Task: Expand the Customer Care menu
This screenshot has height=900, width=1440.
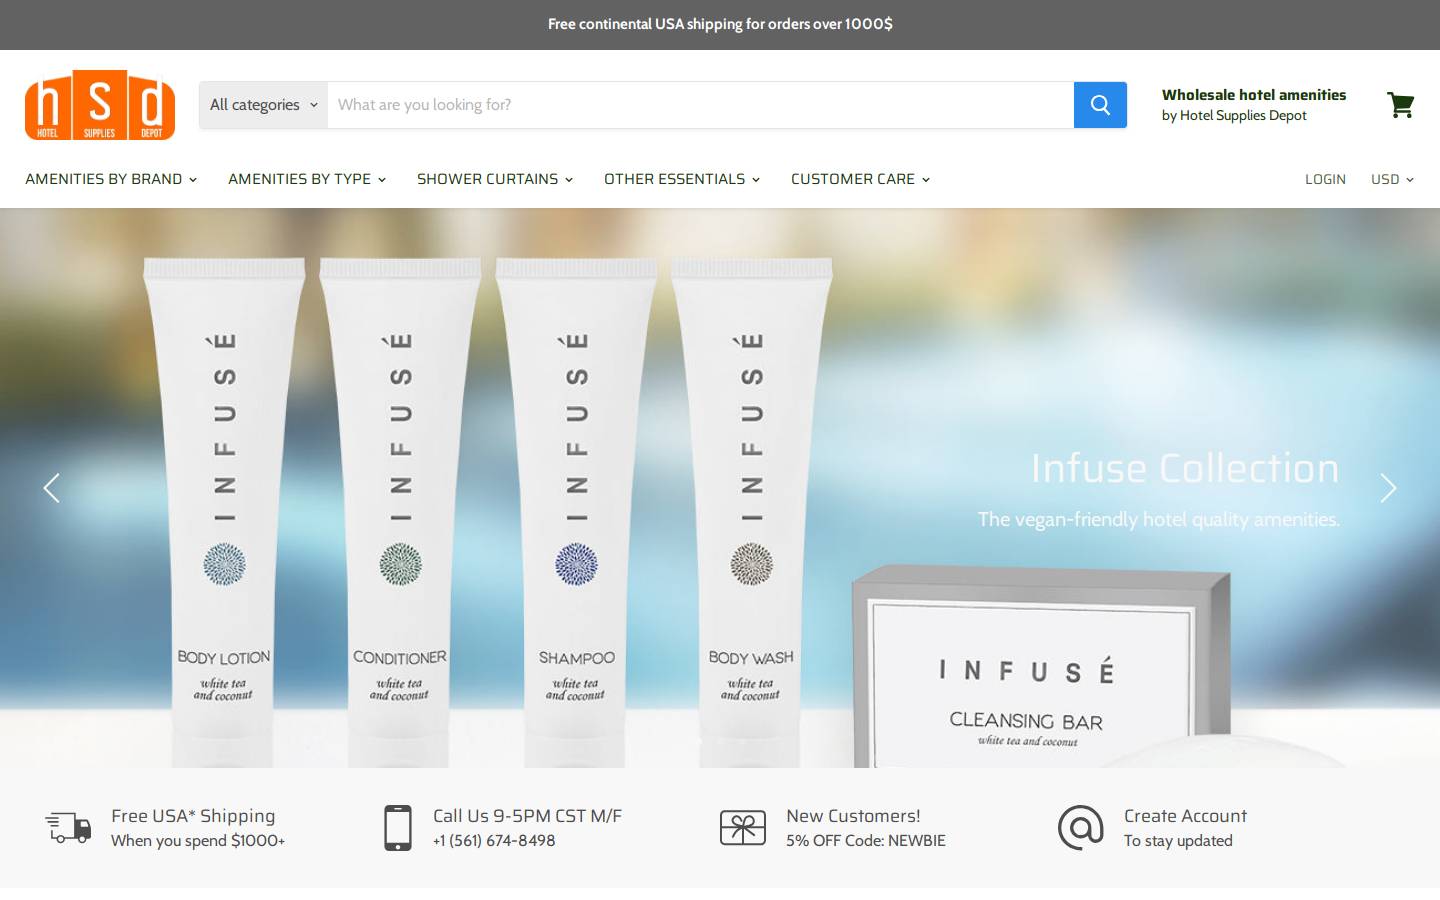Action: coord(861,179)
